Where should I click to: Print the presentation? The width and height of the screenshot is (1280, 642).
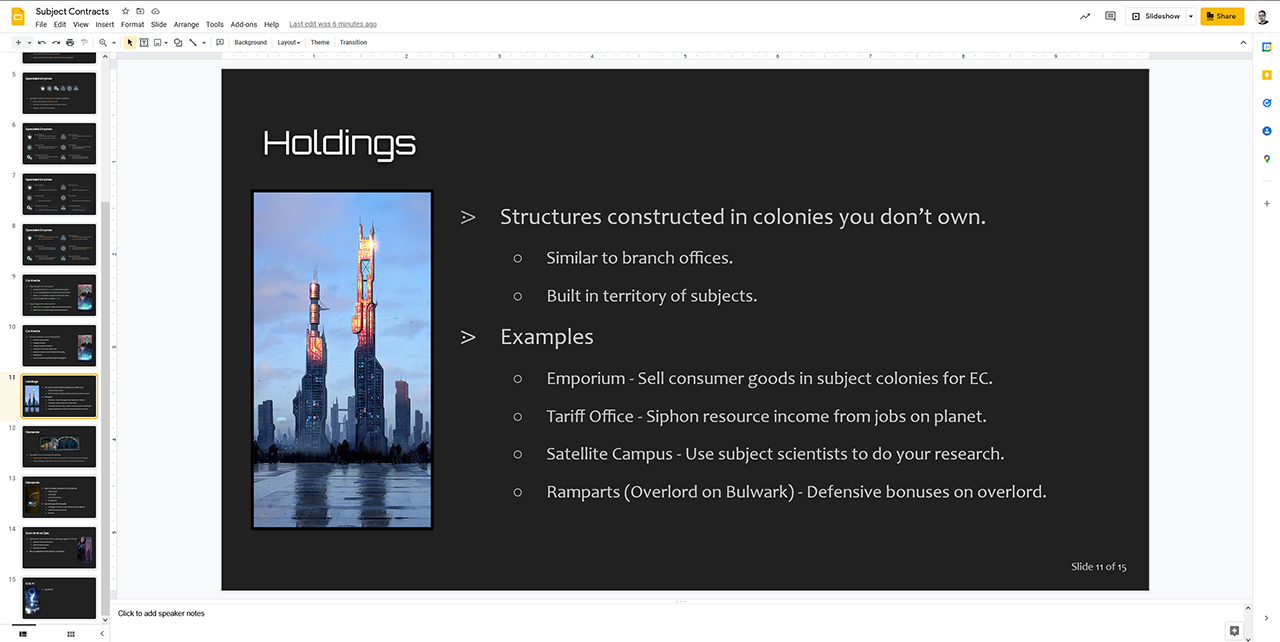click(70, 42)
